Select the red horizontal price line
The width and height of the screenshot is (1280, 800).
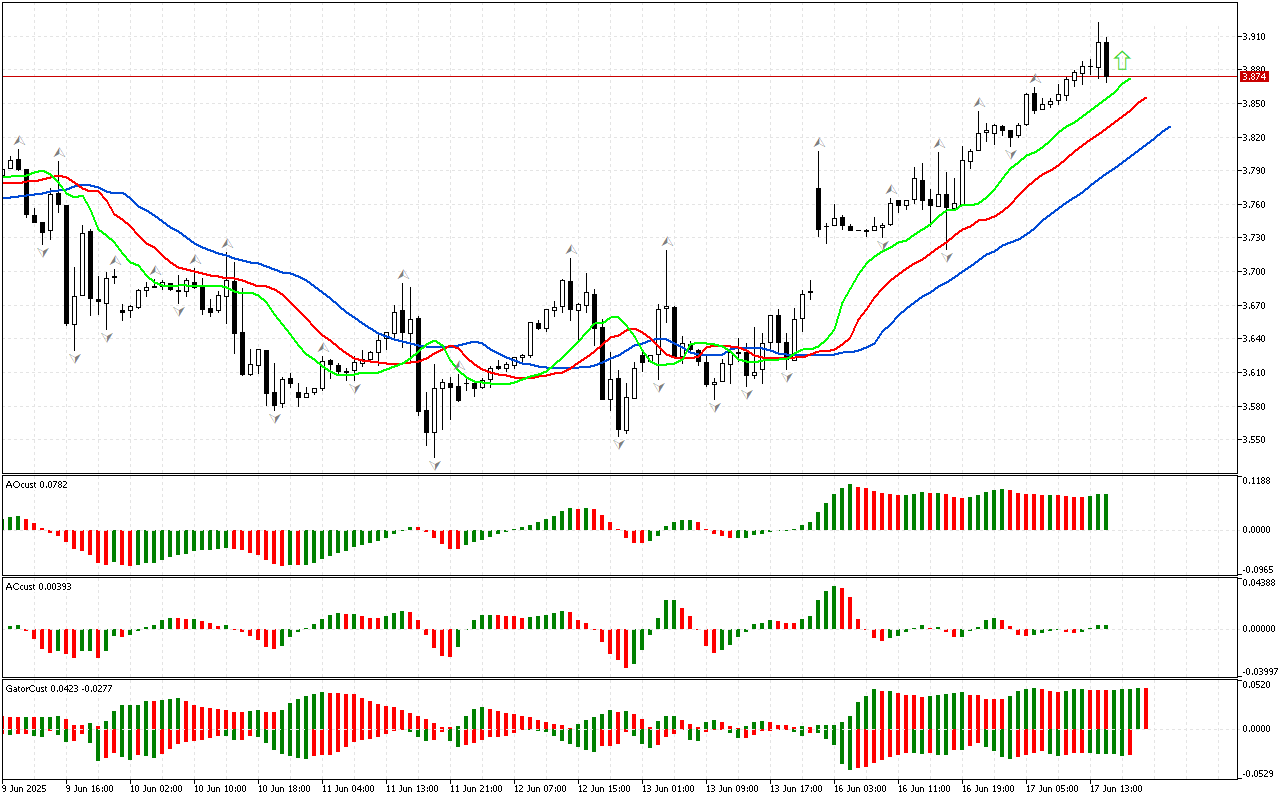pos(600,76)
